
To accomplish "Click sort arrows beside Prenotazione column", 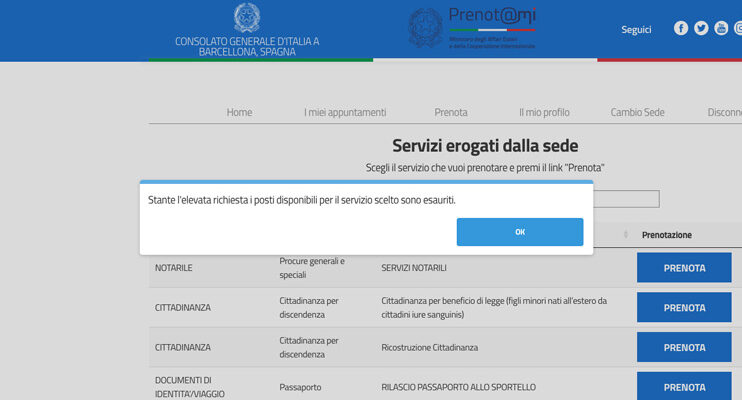I will pyautogui.click(x=626, y=235).
